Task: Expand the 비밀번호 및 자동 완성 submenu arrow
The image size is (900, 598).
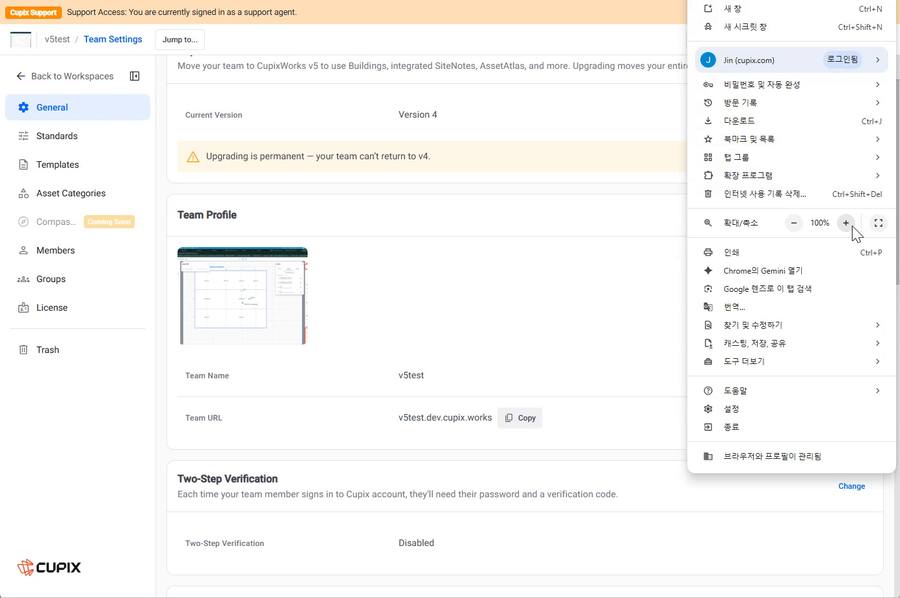Action: point(878,84)
